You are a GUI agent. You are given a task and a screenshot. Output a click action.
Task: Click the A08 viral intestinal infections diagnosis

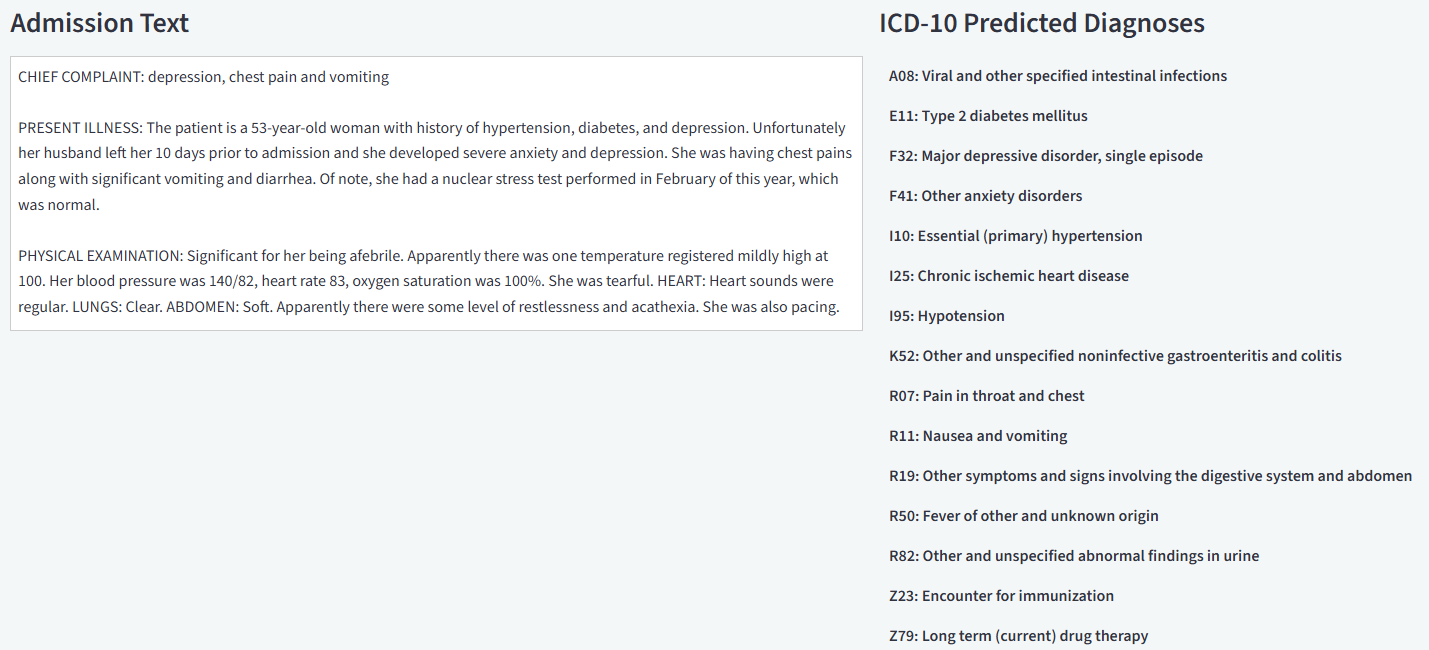point(1057,76)
